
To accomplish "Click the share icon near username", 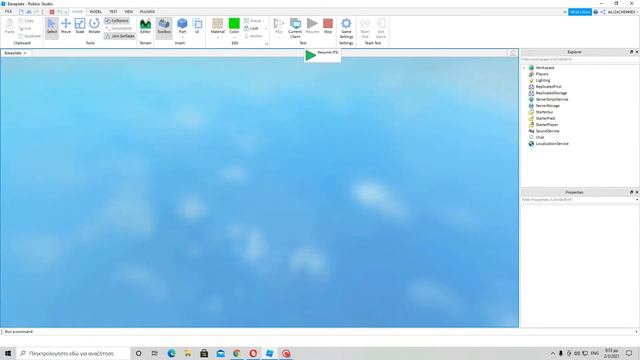I will [603, 12].
